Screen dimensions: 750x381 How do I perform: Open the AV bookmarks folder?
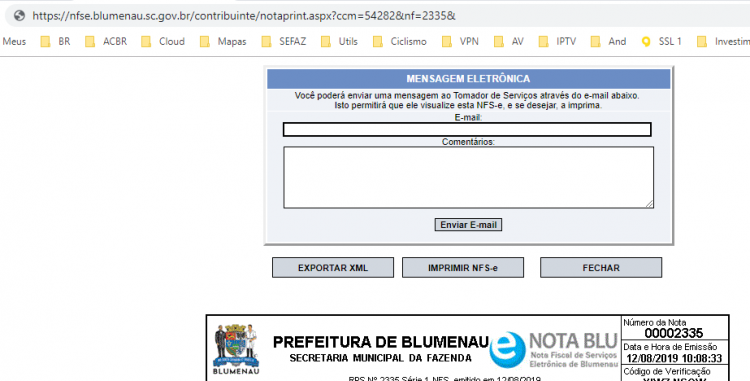pyautogui.click(x=509, y=42)
